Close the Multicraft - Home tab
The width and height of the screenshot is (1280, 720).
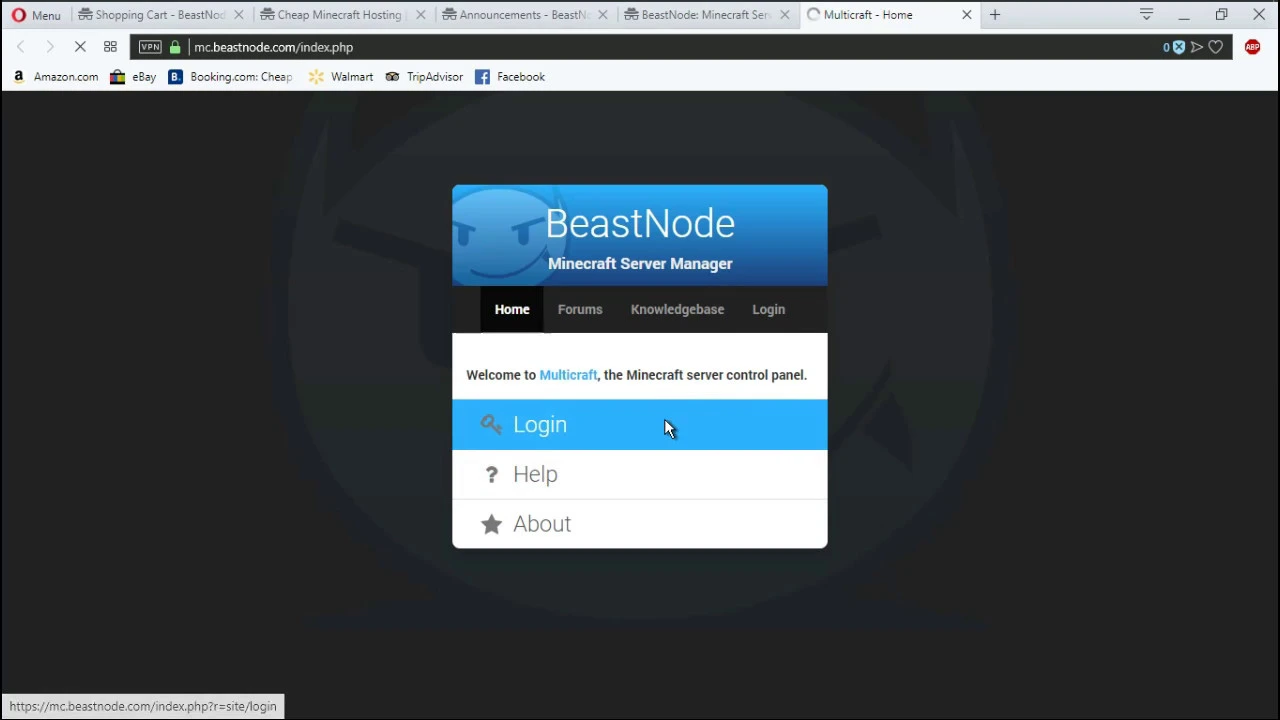point(967,15)
